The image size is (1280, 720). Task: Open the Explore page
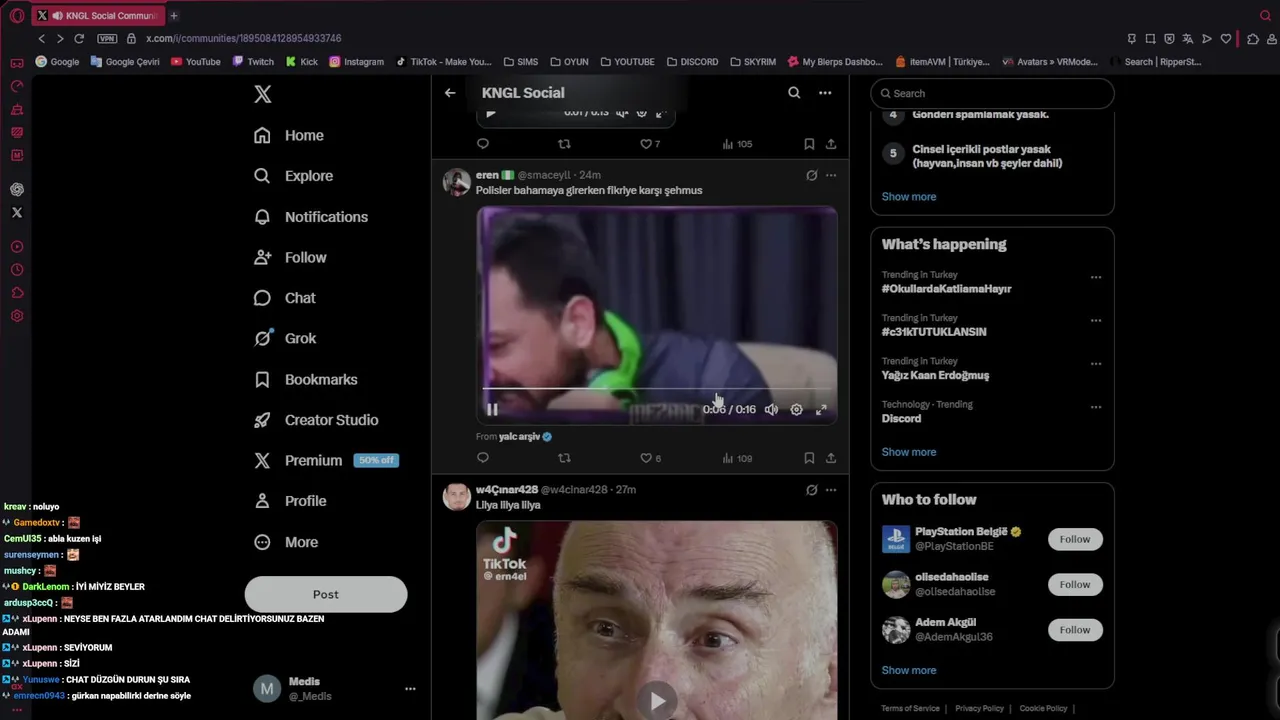click(x=293, y=176)
